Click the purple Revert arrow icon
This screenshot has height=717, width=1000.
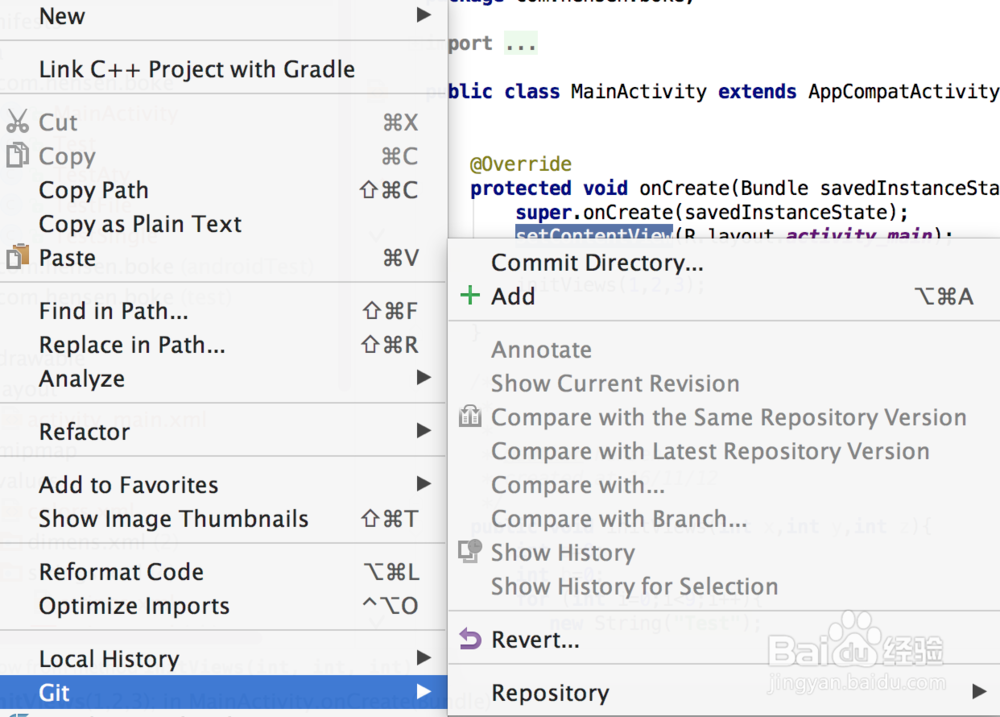[x=469, y=640]
